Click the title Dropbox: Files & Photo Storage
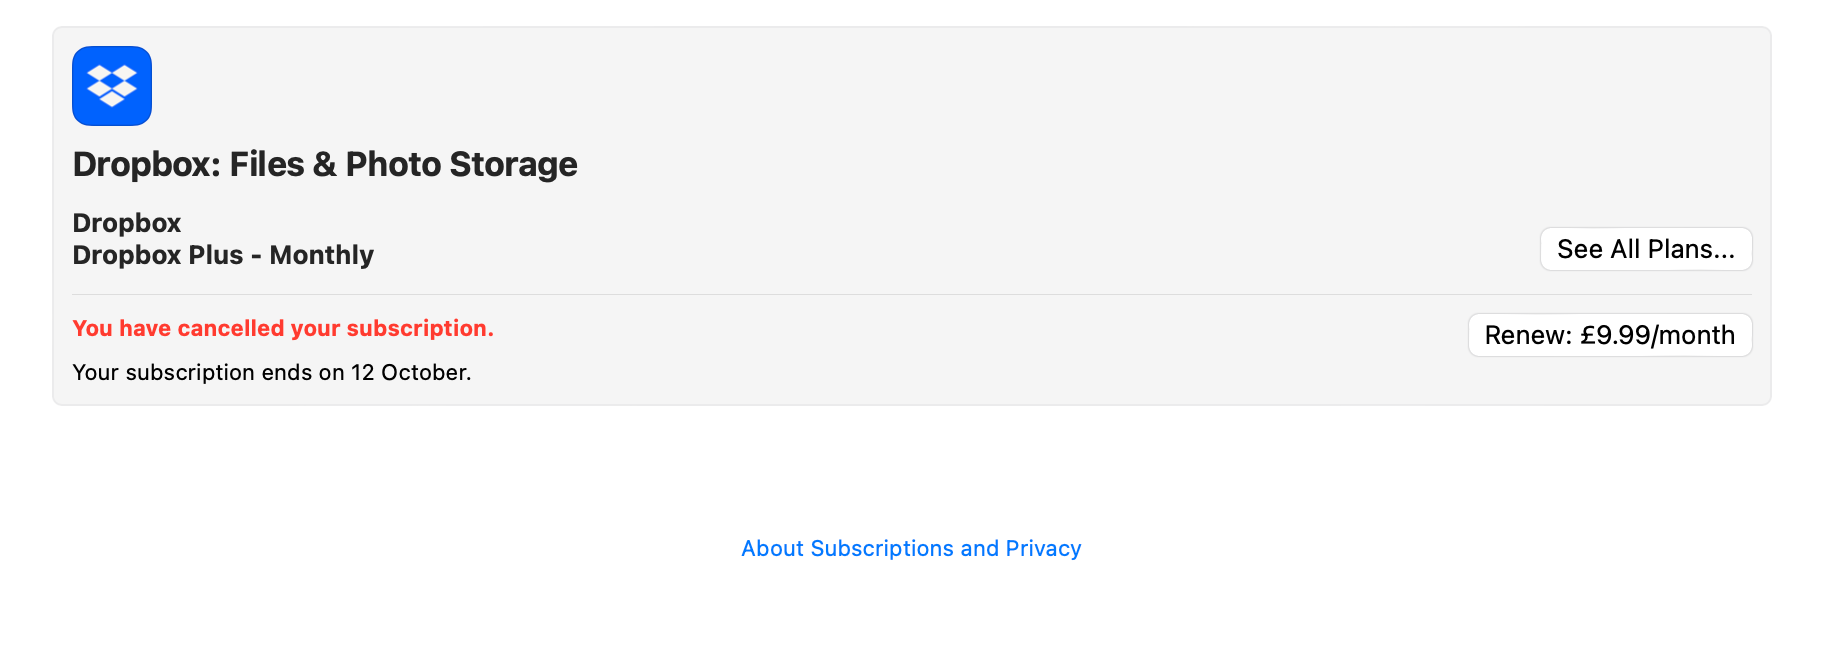 coord(325,164)
